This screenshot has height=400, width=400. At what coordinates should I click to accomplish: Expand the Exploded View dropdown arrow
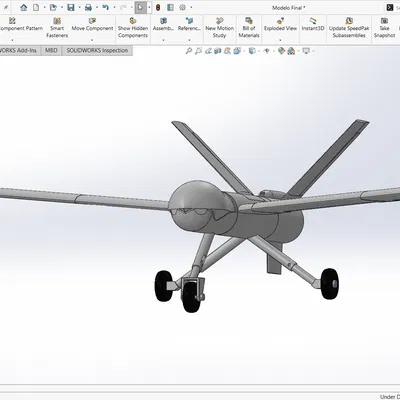[280, 40]
